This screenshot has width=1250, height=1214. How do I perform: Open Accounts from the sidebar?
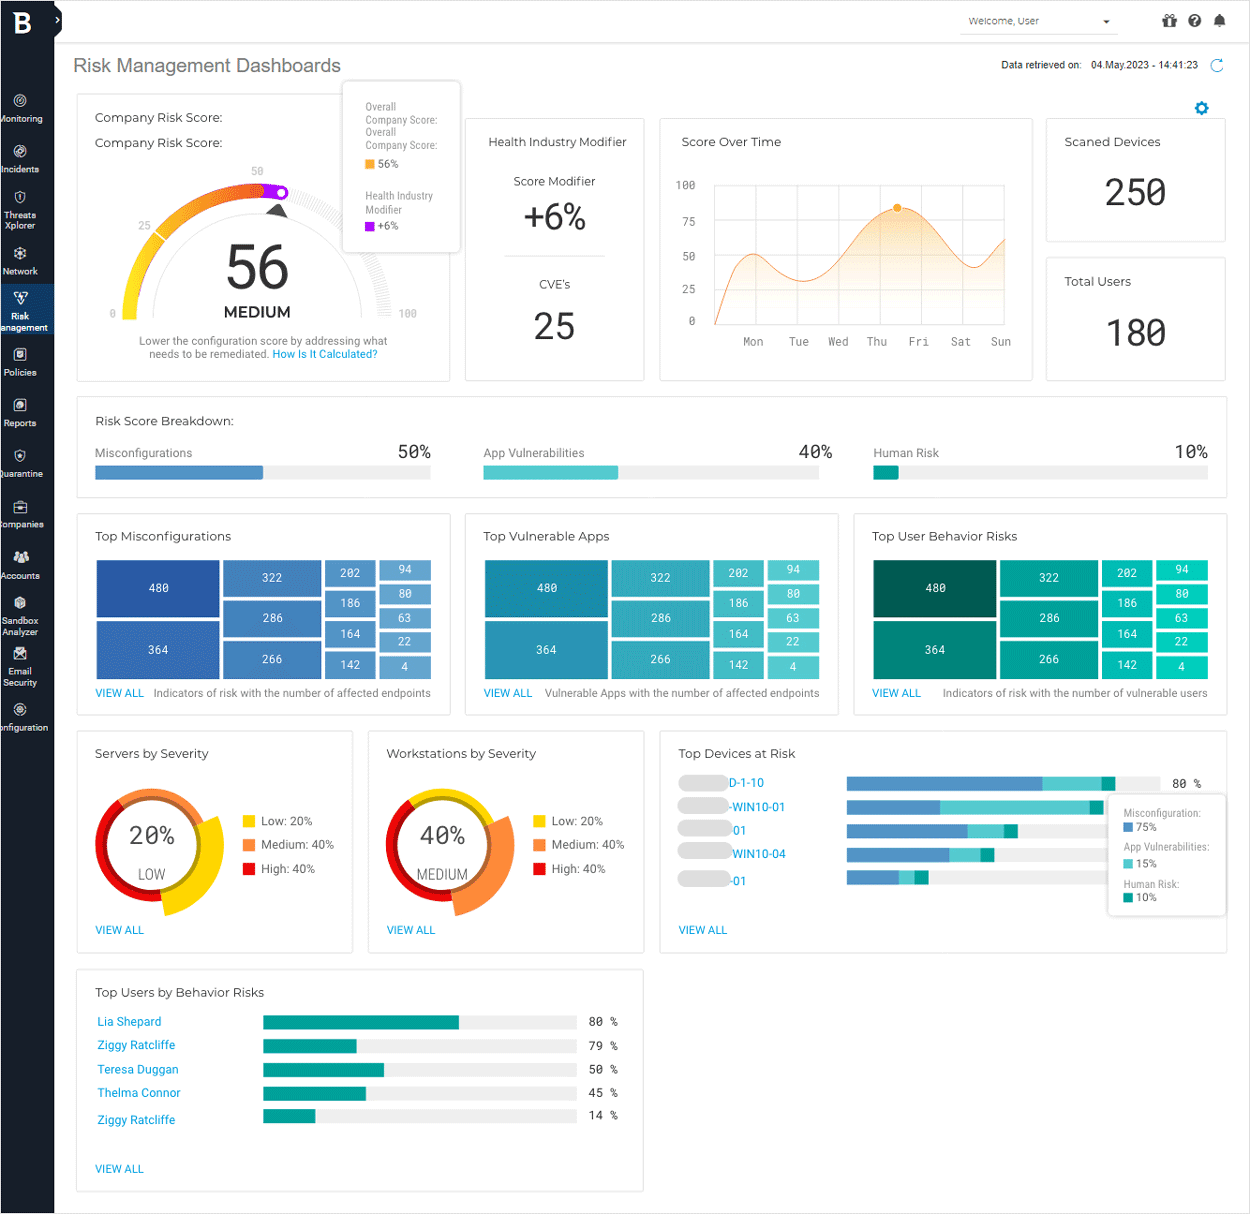pyautogui.click(x=20, y=563)
